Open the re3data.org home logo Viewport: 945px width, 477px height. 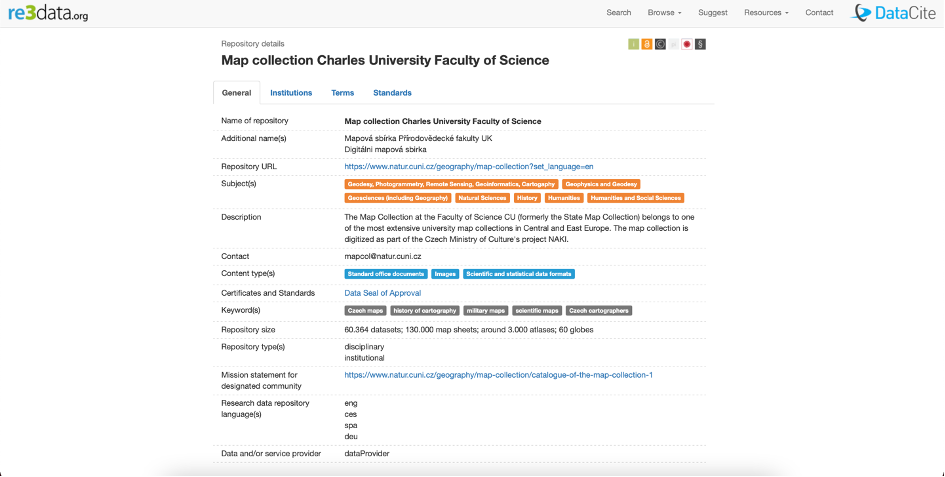click(48, 13)
